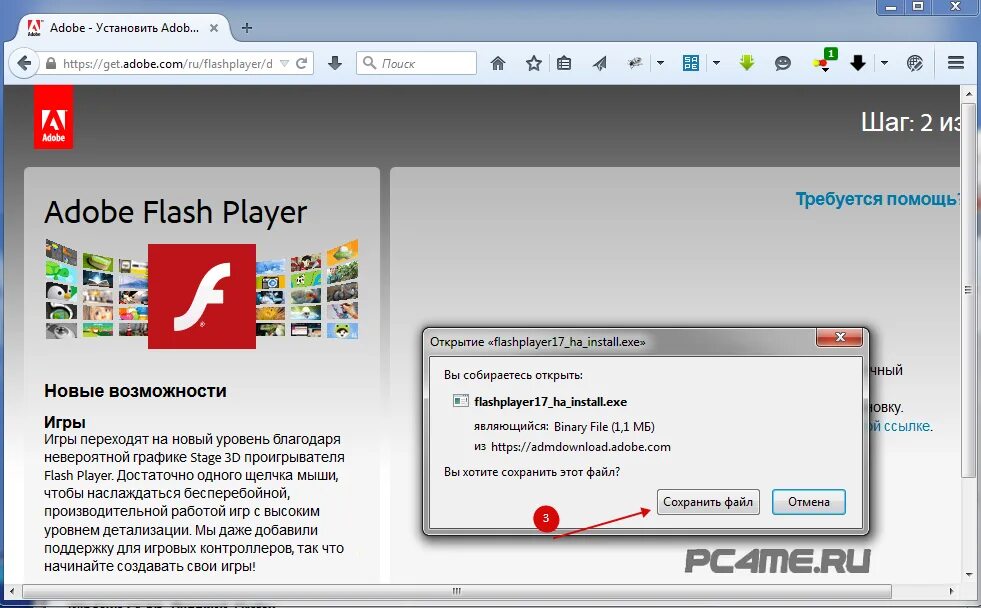The width and height of the screenshot is (981, 608).
Task: Click the Adobe Flash Player title
Action: pos(175,212)
